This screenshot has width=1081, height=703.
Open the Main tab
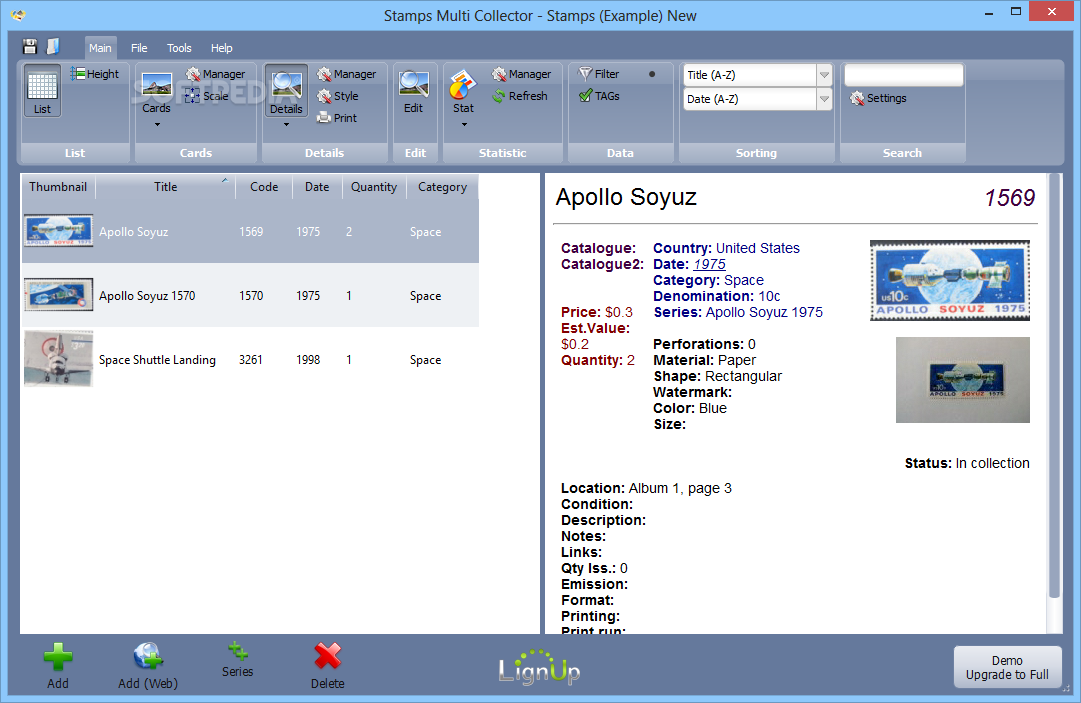[100, 48]
